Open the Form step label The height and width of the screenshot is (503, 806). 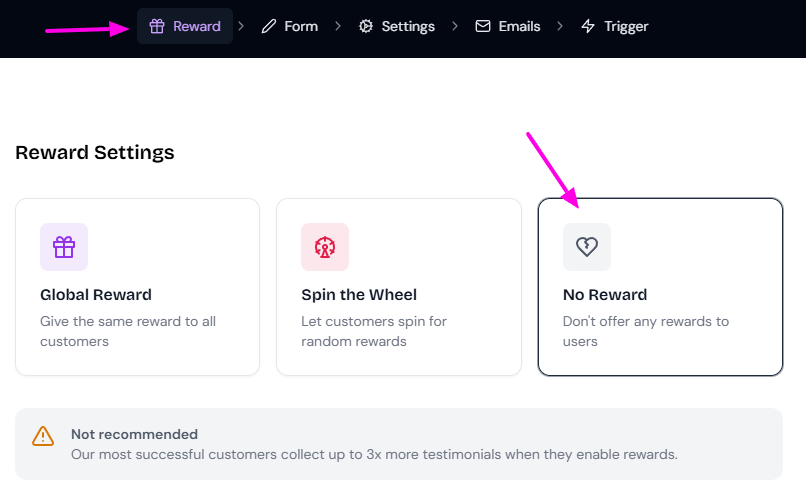tap(301, 26)
